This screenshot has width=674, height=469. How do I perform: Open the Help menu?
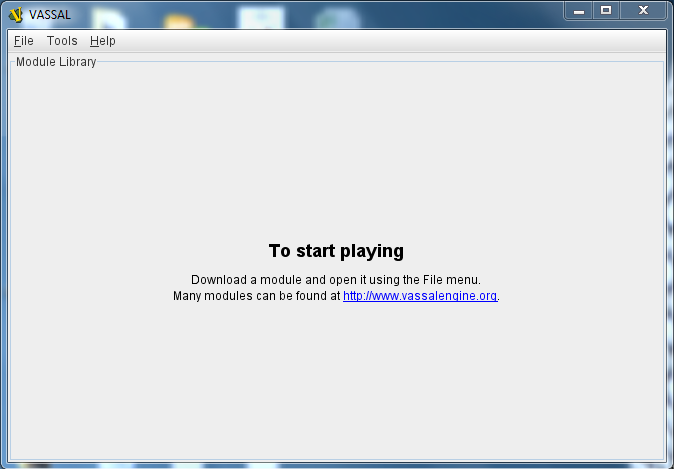coord(102,41)
